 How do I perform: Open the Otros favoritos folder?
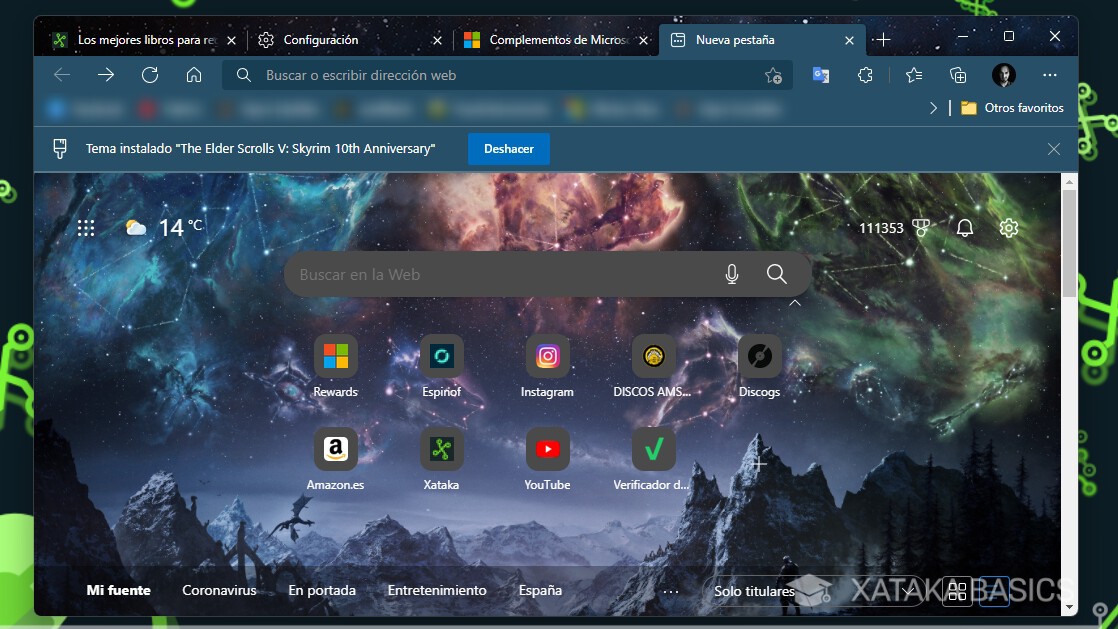(1012, 108)
